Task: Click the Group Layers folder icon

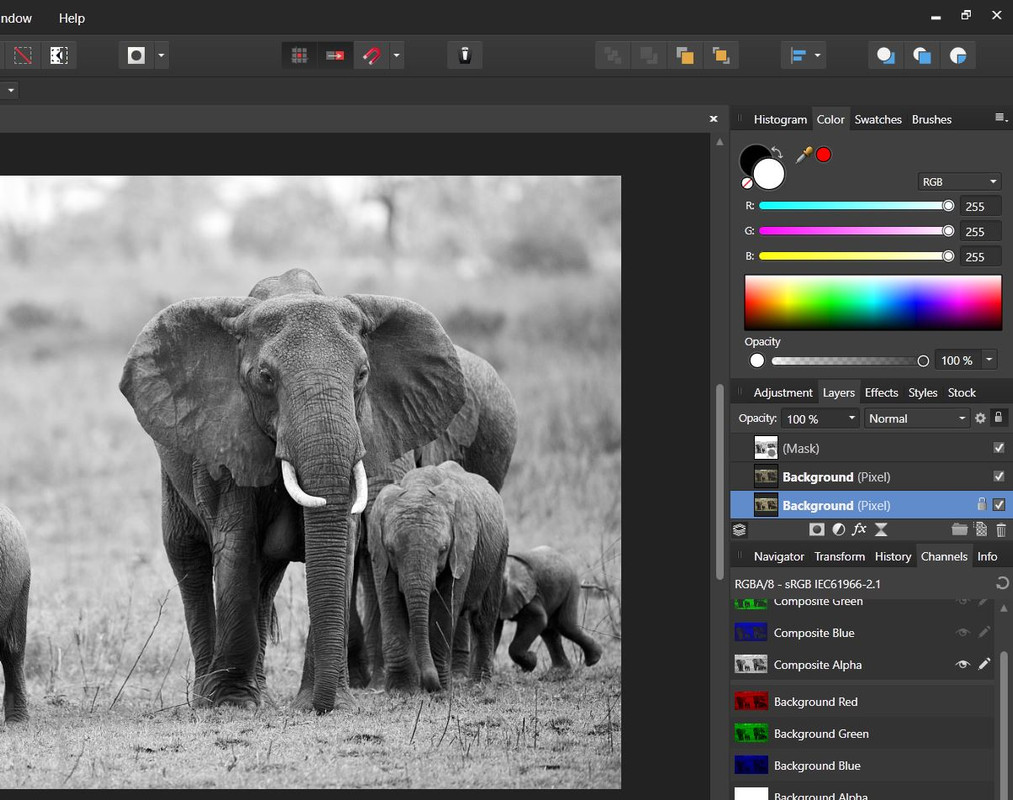Action: tap(959, 530)
